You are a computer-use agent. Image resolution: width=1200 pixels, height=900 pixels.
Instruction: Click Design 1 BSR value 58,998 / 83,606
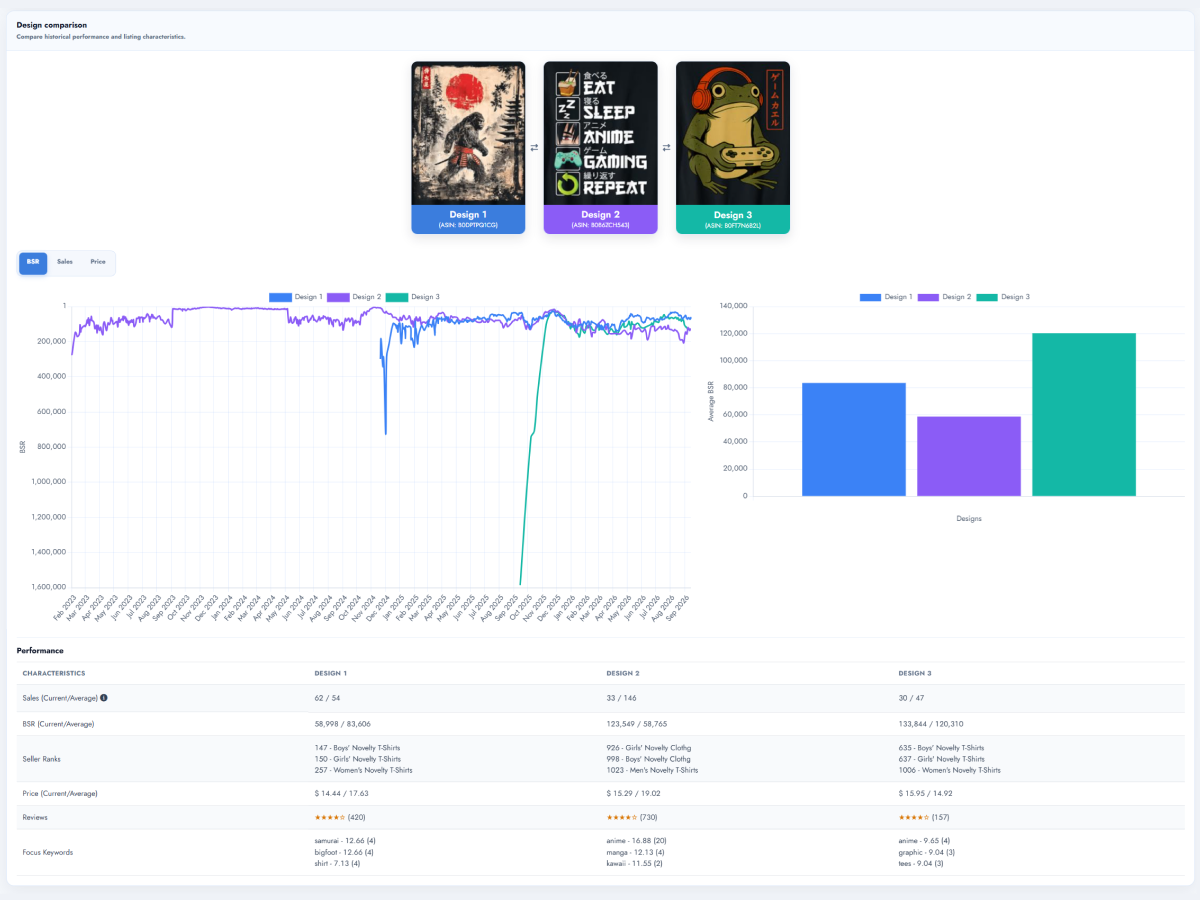342,723
